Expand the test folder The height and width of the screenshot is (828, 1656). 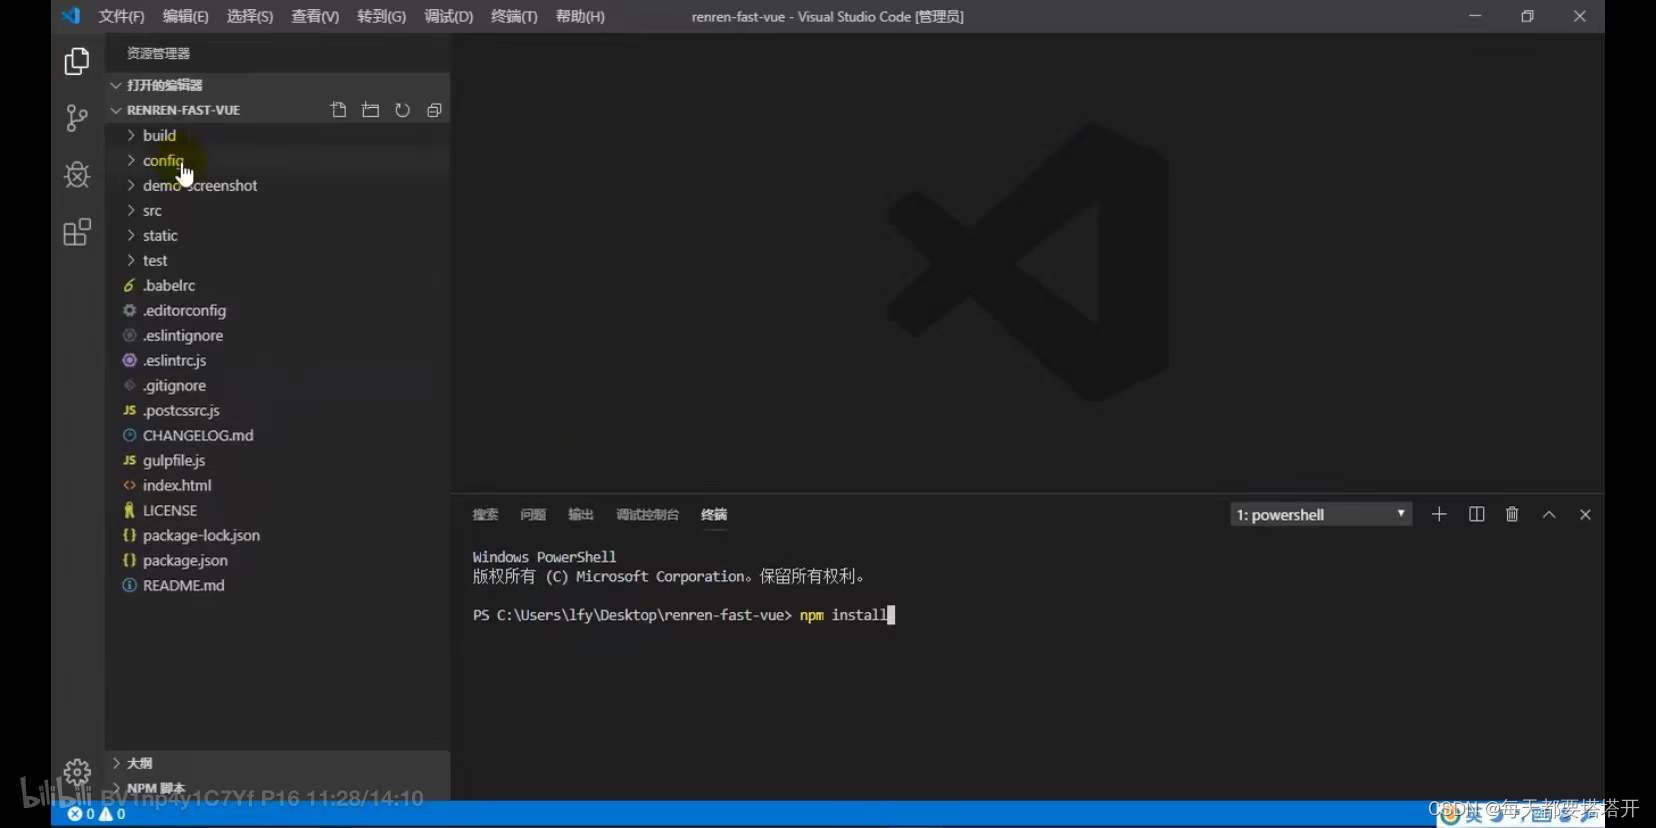[278, 260]
